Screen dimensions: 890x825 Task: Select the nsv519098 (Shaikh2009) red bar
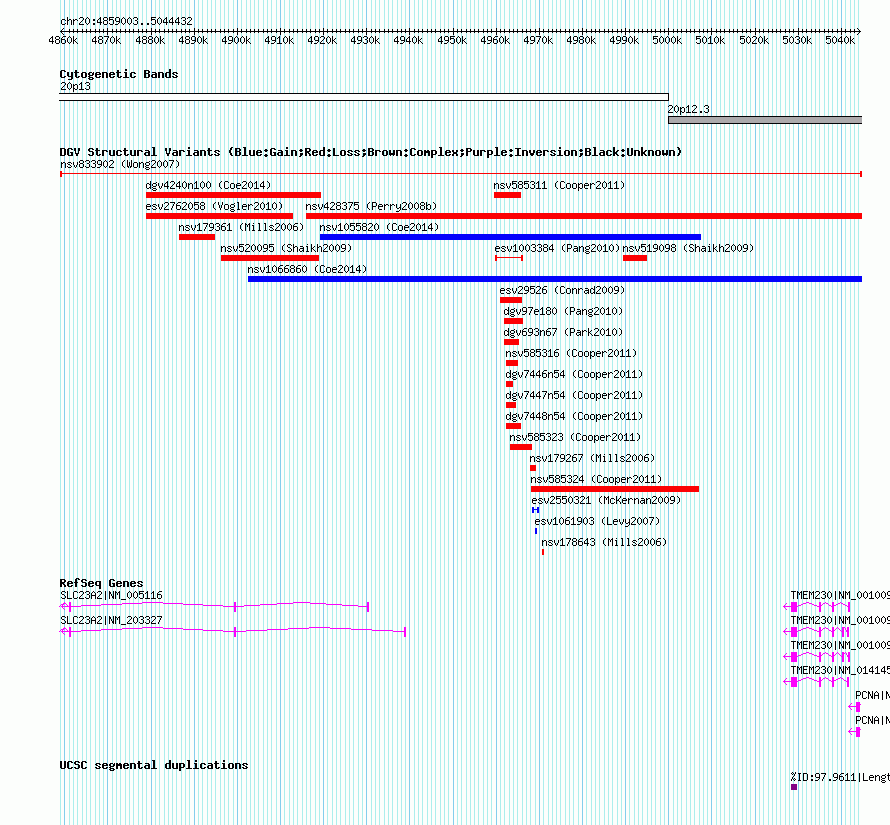635,258
